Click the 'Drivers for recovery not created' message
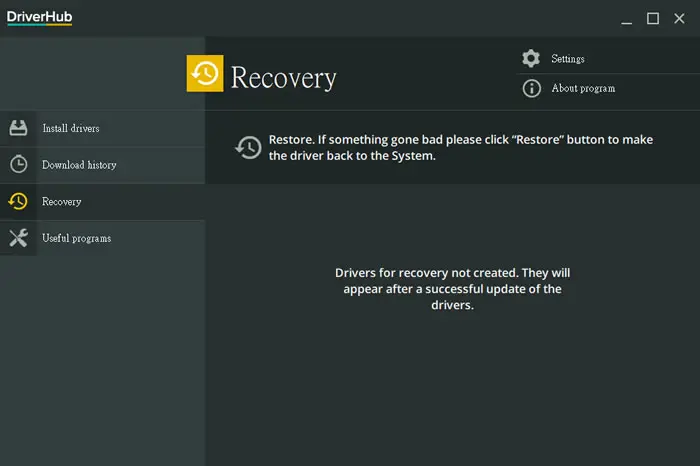 tap(452, 289)
